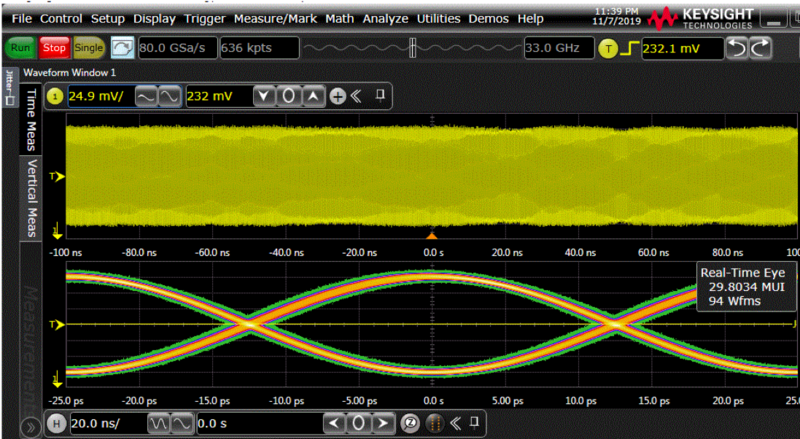Click the auto scale icon beside Single
800x439 pixels.
[122, 48]
